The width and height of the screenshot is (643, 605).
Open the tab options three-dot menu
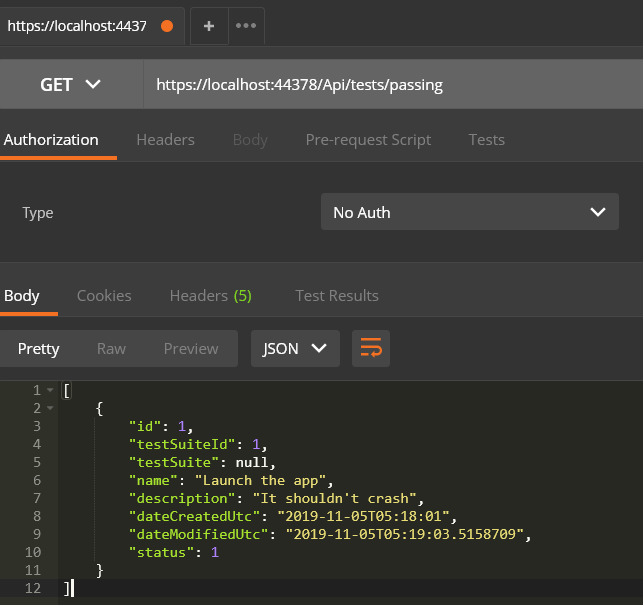click(246, 26)
